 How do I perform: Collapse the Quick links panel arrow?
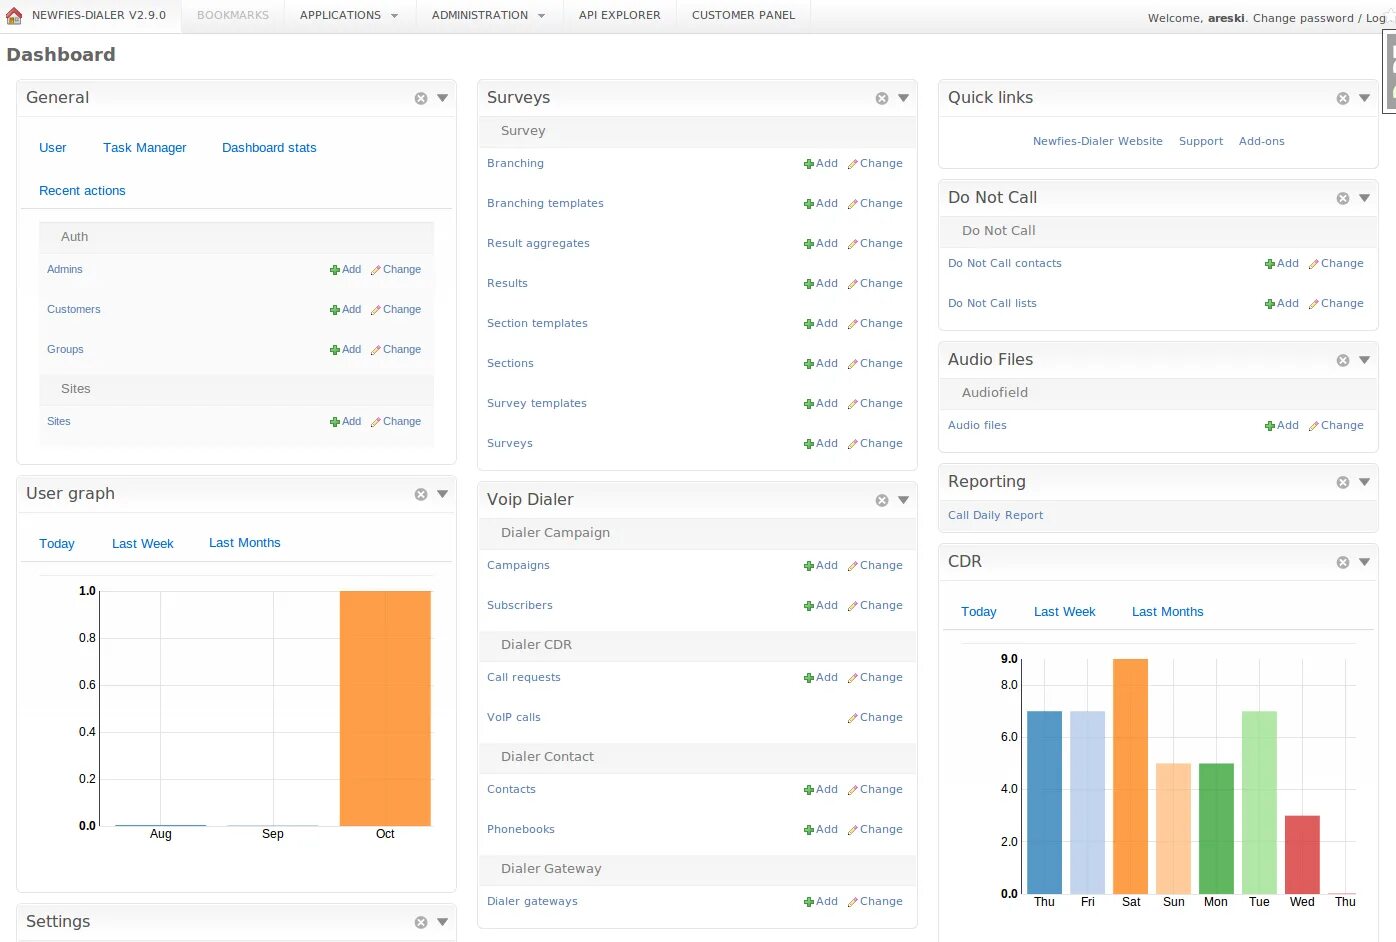[x=1364, y=98]
